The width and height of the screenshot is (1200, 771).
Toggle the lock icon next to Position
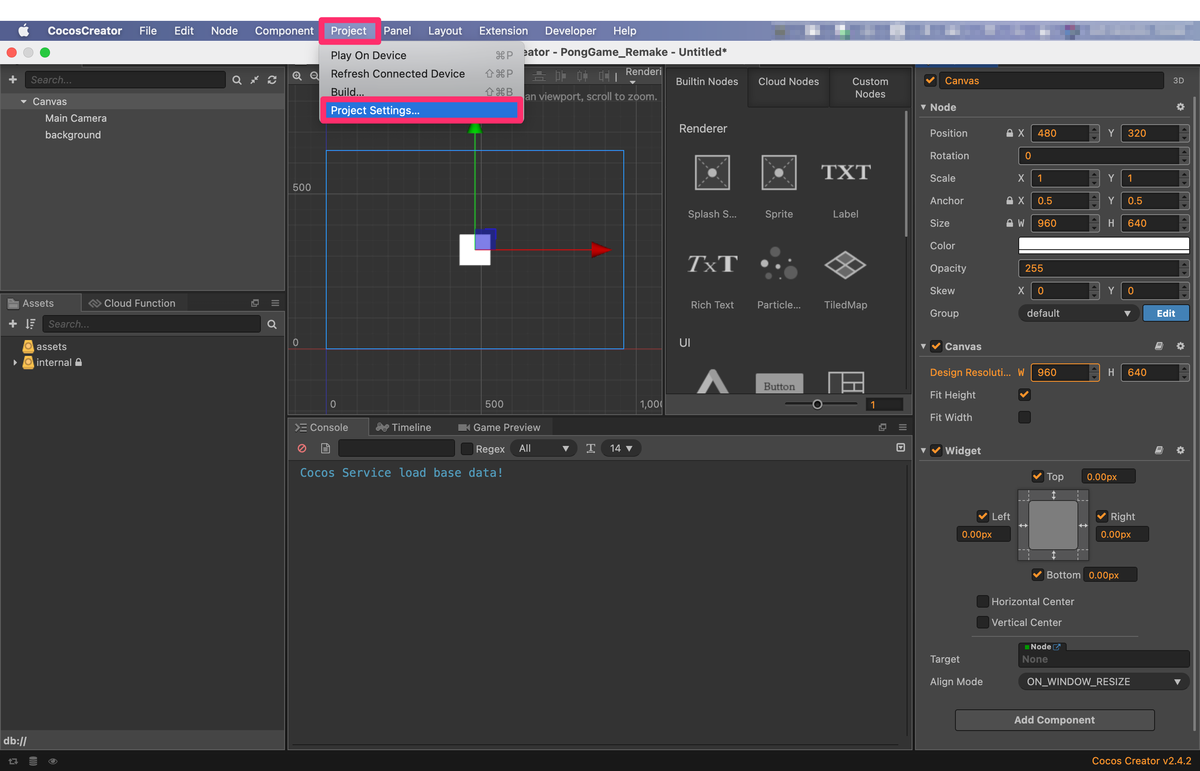[x=1009, y=133]
